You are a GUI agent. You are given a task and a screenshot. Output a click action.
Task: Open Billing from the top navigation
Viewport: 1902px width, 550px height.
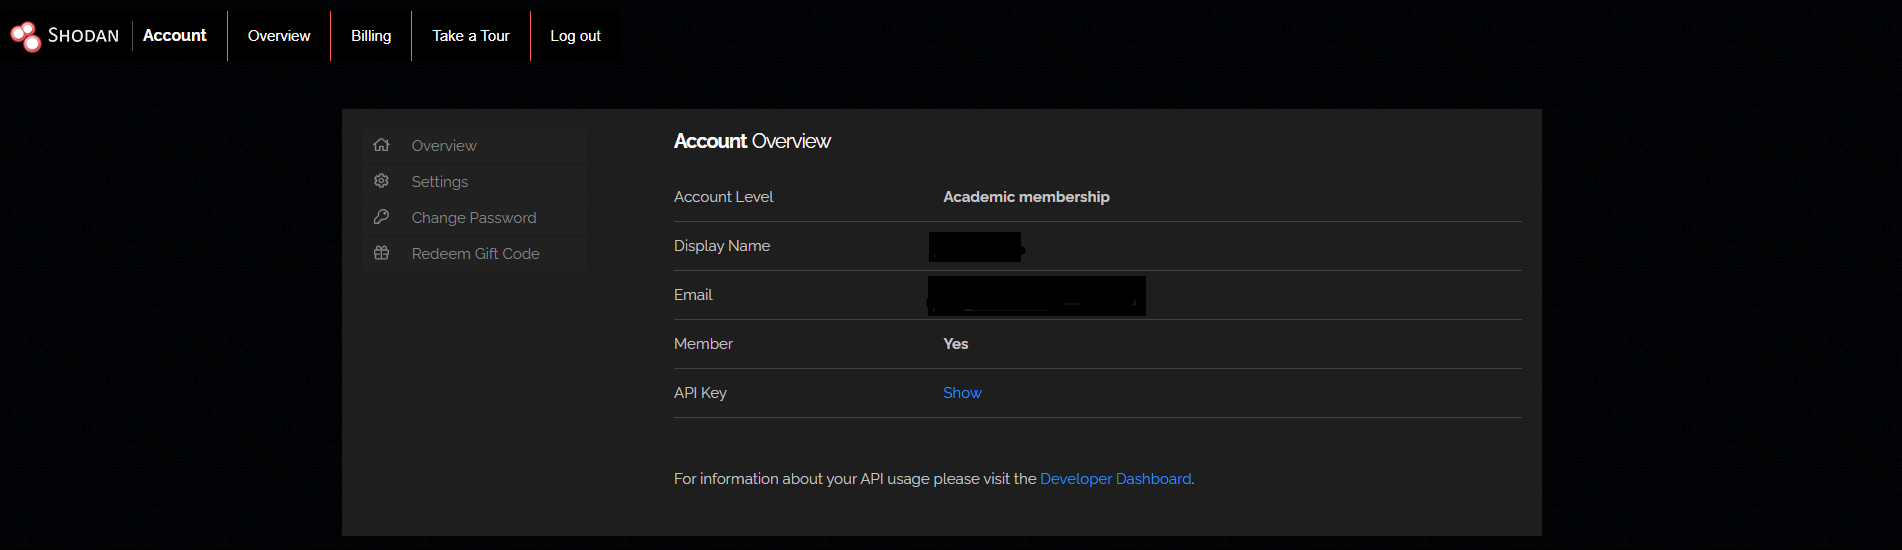(371, 36)
